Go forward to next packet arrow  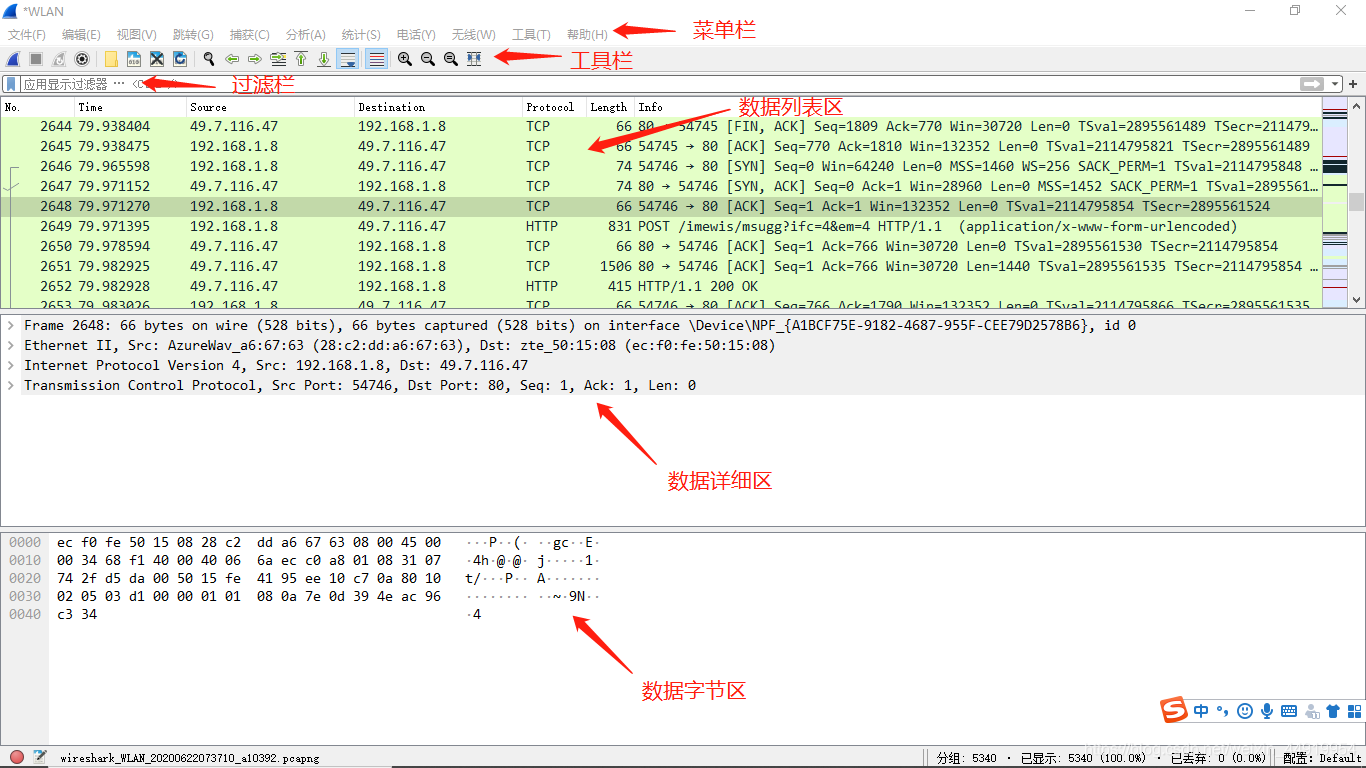(255, 59)
